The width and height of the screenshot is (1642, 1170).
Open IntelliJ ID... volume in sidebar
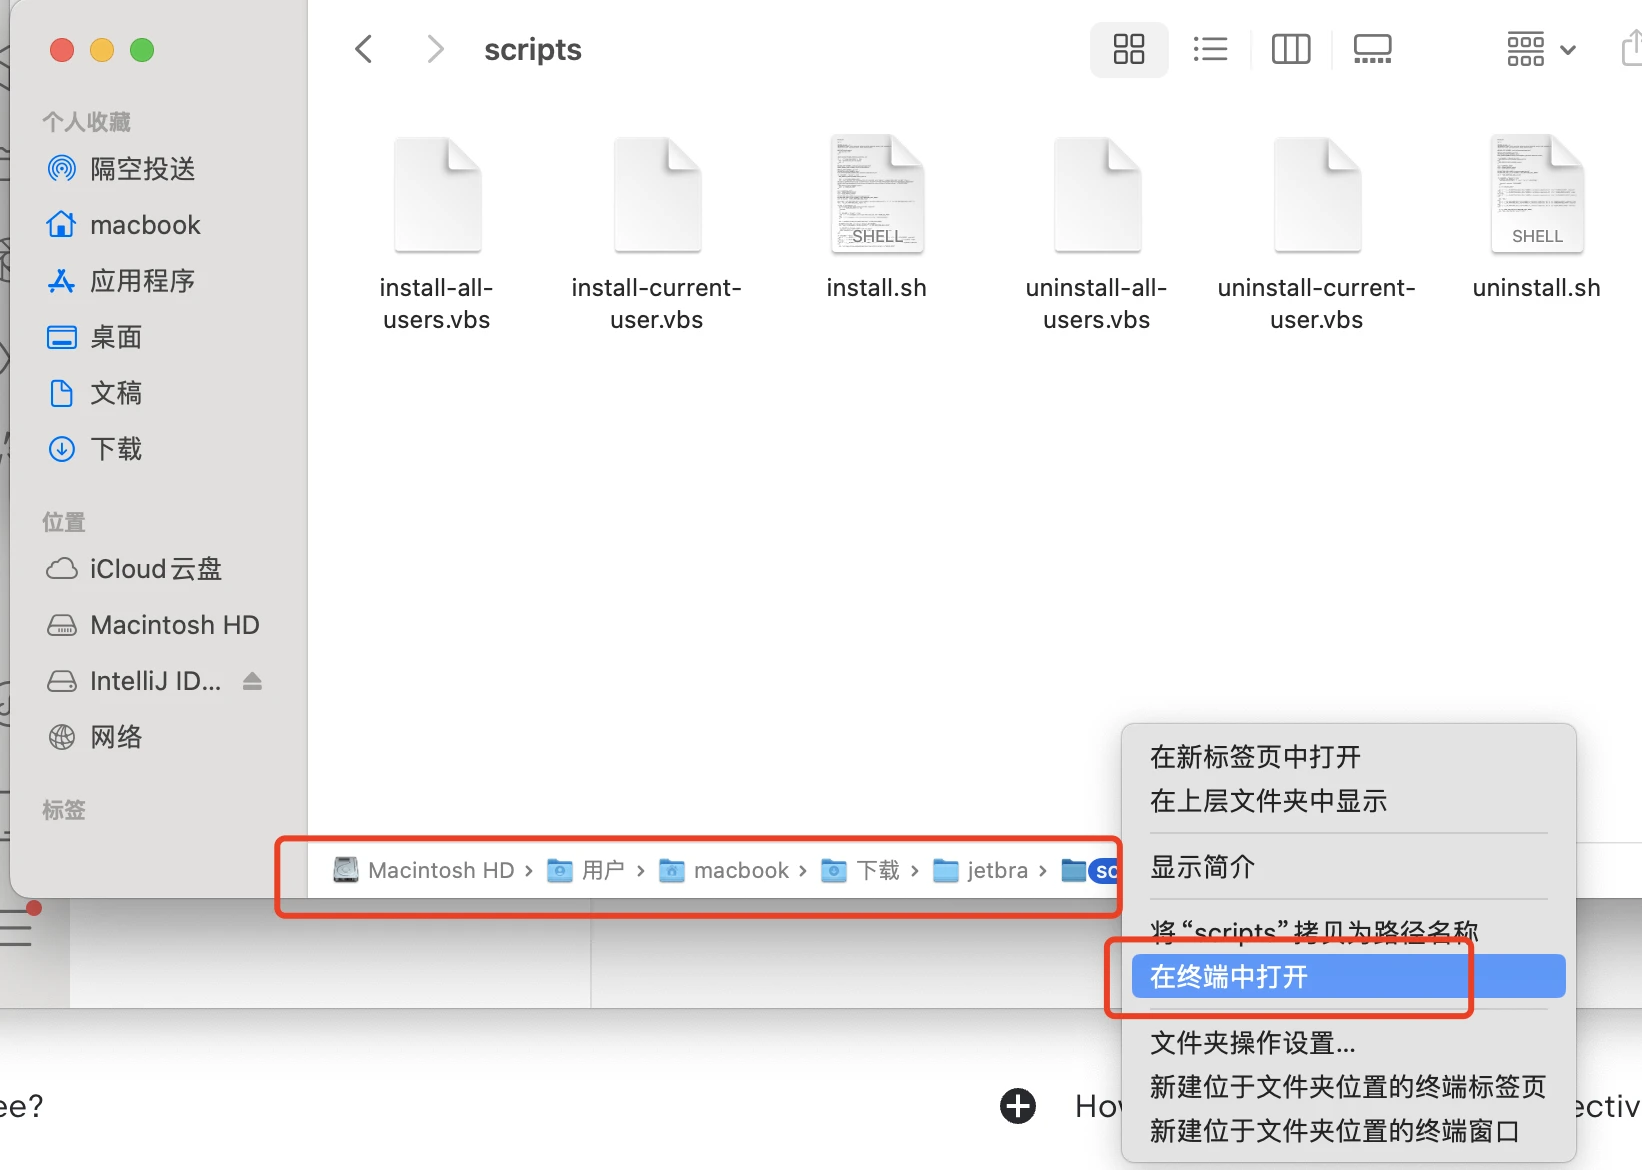[134, 681]
